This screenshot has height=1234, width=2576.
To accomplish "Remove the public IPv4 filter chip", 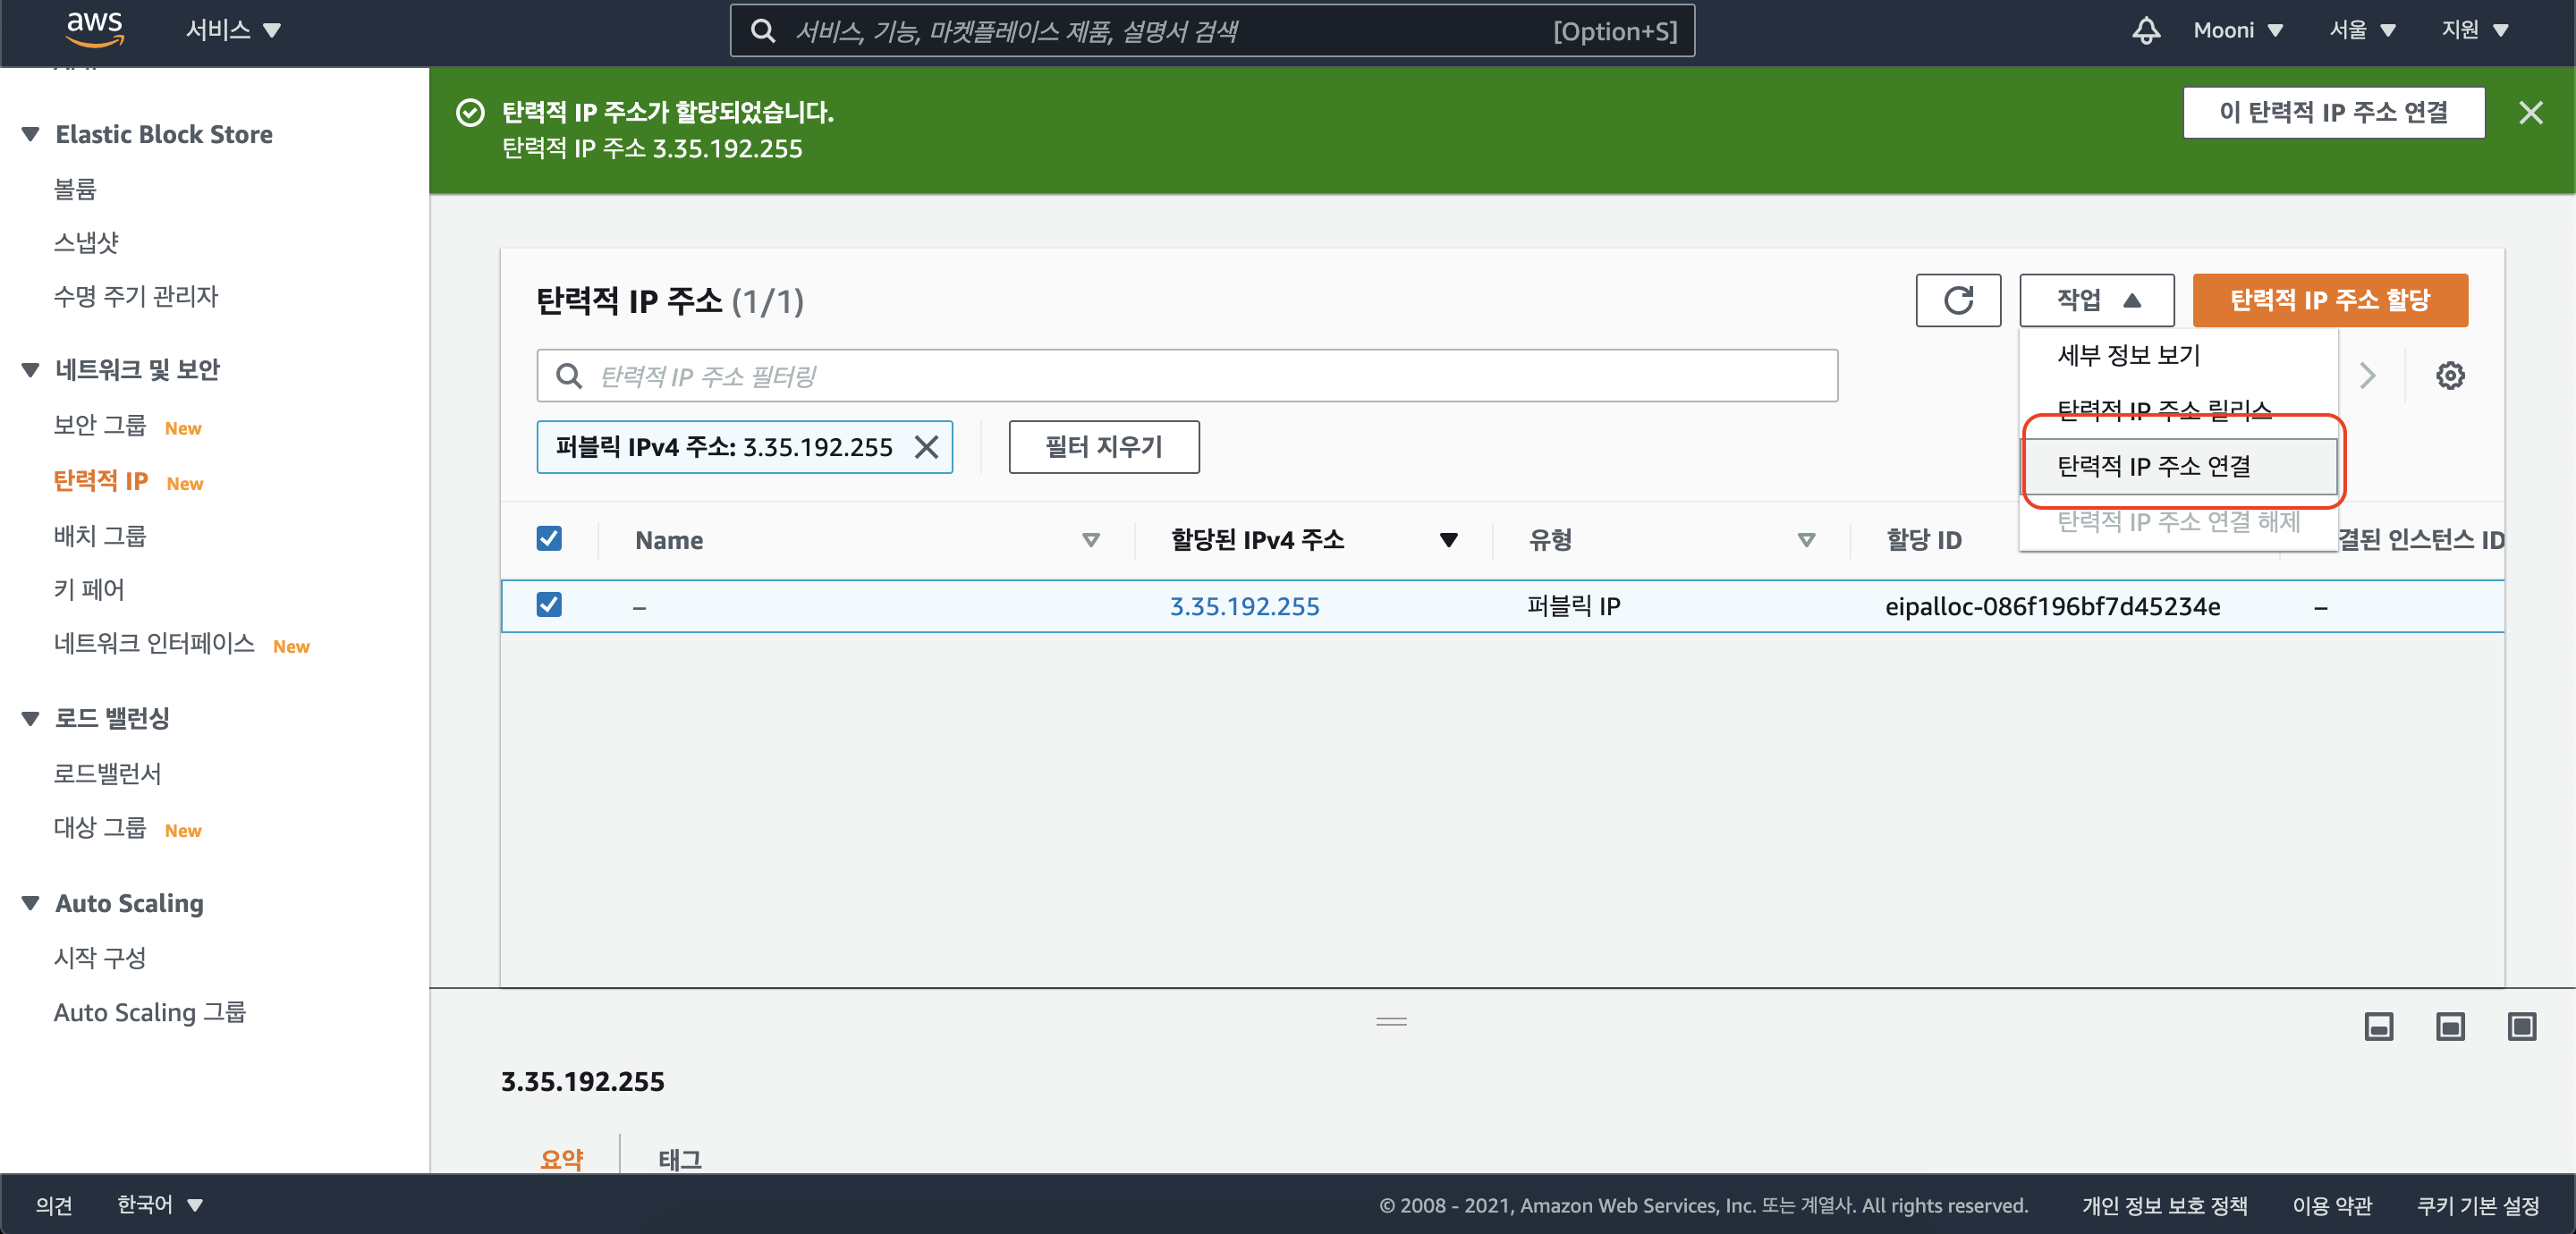I will click(926, 447).
